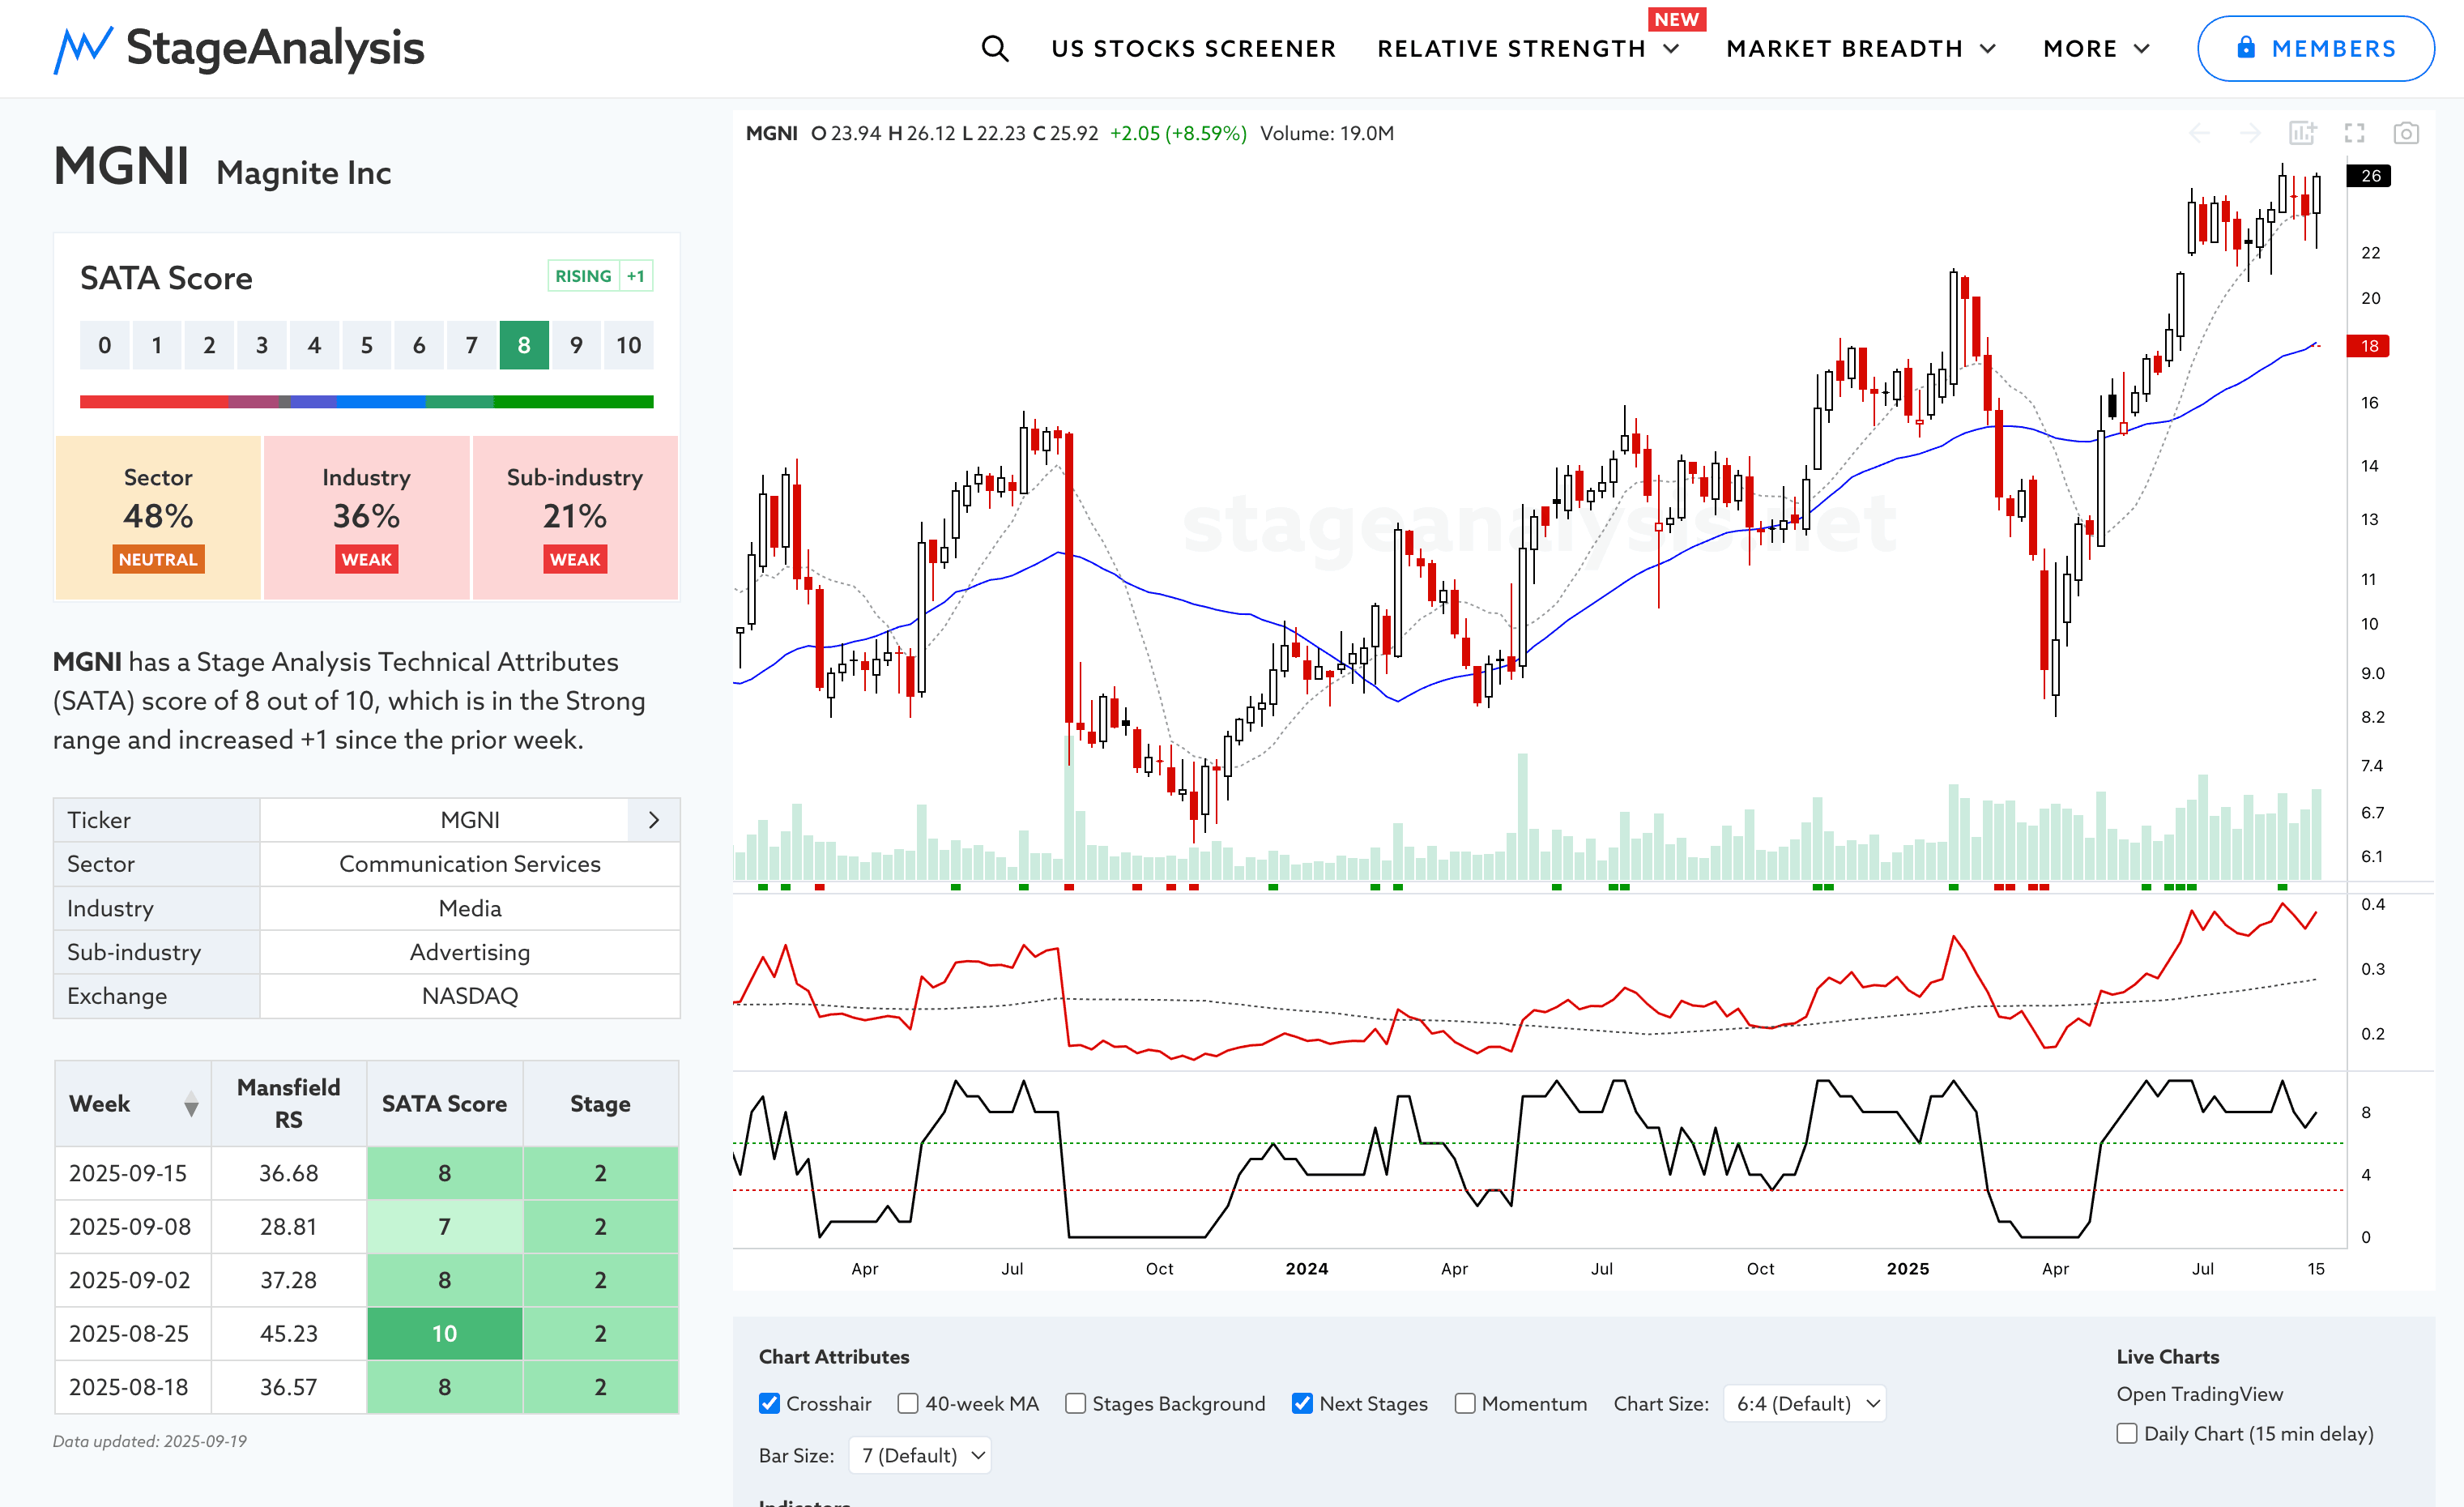2464x1507 pixels.
Task: Expand the Relative Strength menu
Action: [x=1528, y=48]
